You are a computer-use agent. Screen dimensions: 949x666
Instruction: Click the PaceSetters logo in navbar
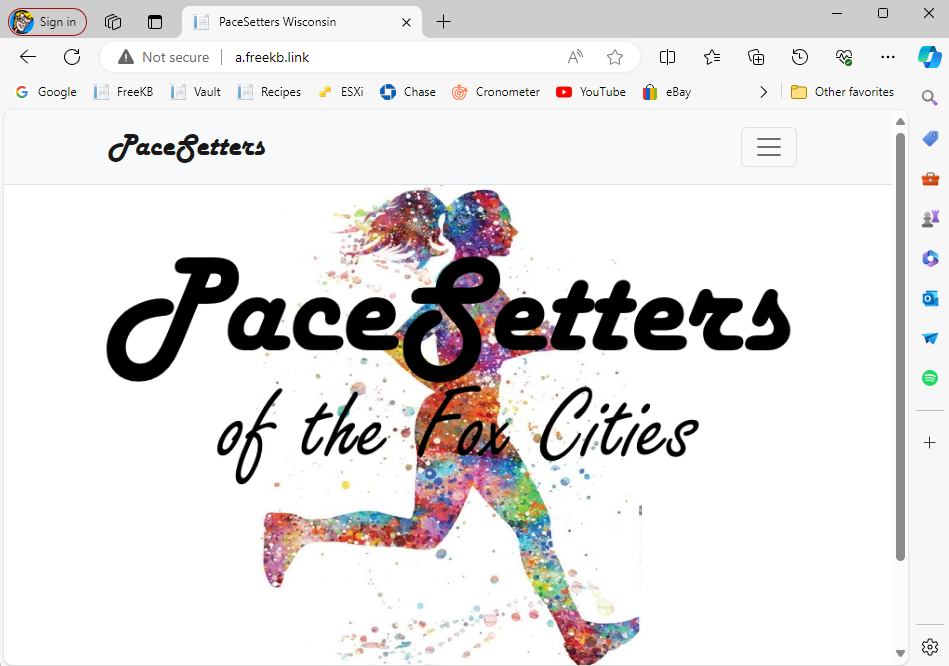tap(186, 147)
